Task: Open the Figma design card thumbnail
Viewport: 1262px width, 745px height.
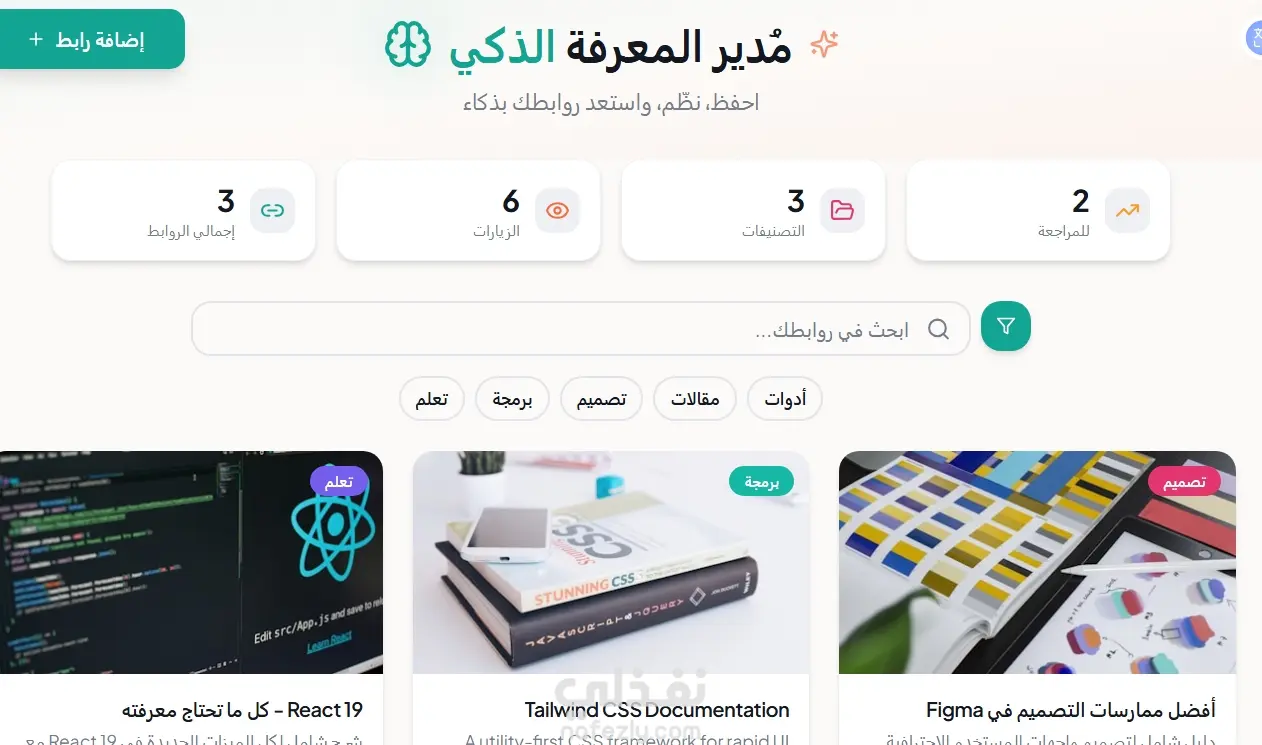Action: (1037, 562)
